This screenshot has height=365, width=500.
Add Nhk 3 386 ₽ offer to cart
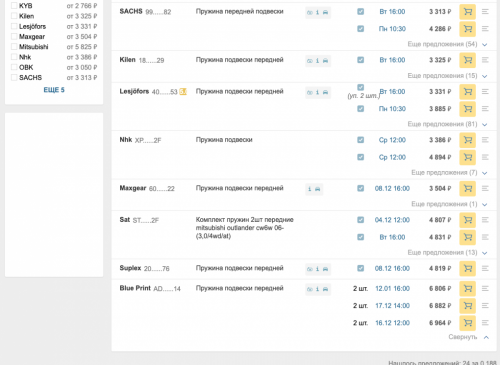pos(467,140)
